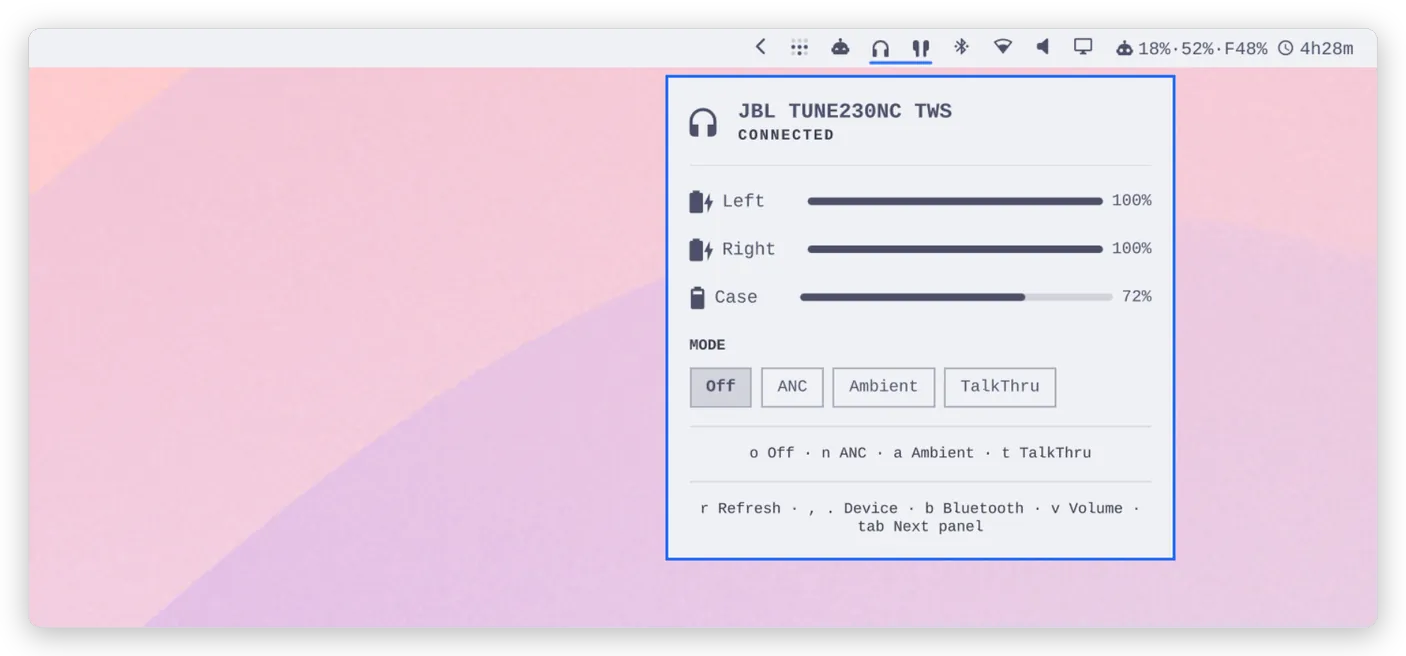Click the Right earbud battery bar
The width and height of the screenshot is (1406, 656).
click(955, 249)
